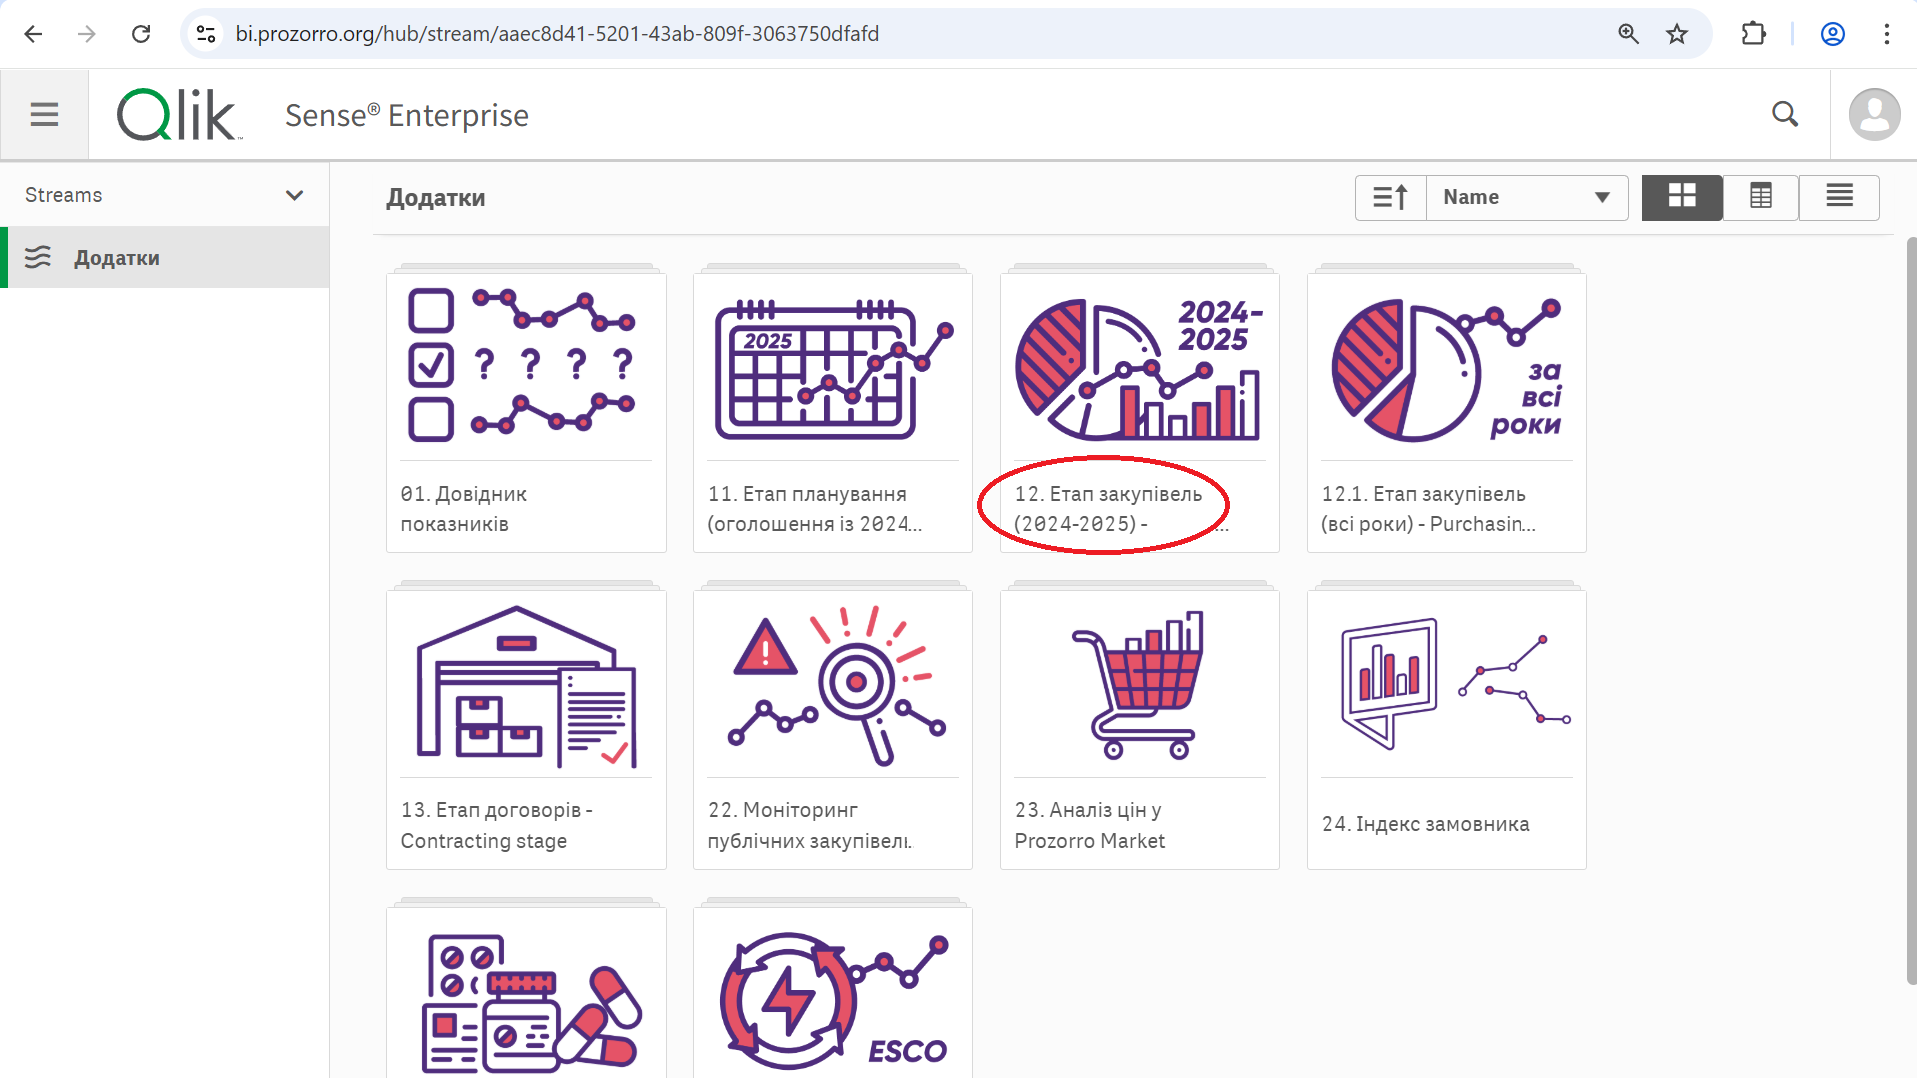
Task: Open 22. Моніторинг публічних закупівель app
Action: pos(832,727)
